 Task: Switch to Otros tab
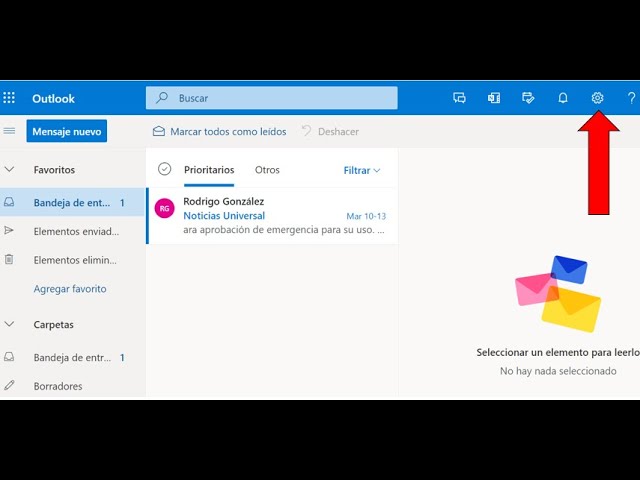[x=267, y=170]
